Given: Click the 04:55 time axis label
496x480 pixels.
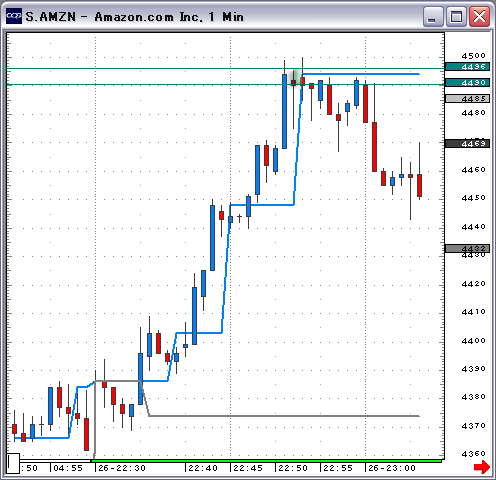Looking at the screenshot, I should 68,468.
